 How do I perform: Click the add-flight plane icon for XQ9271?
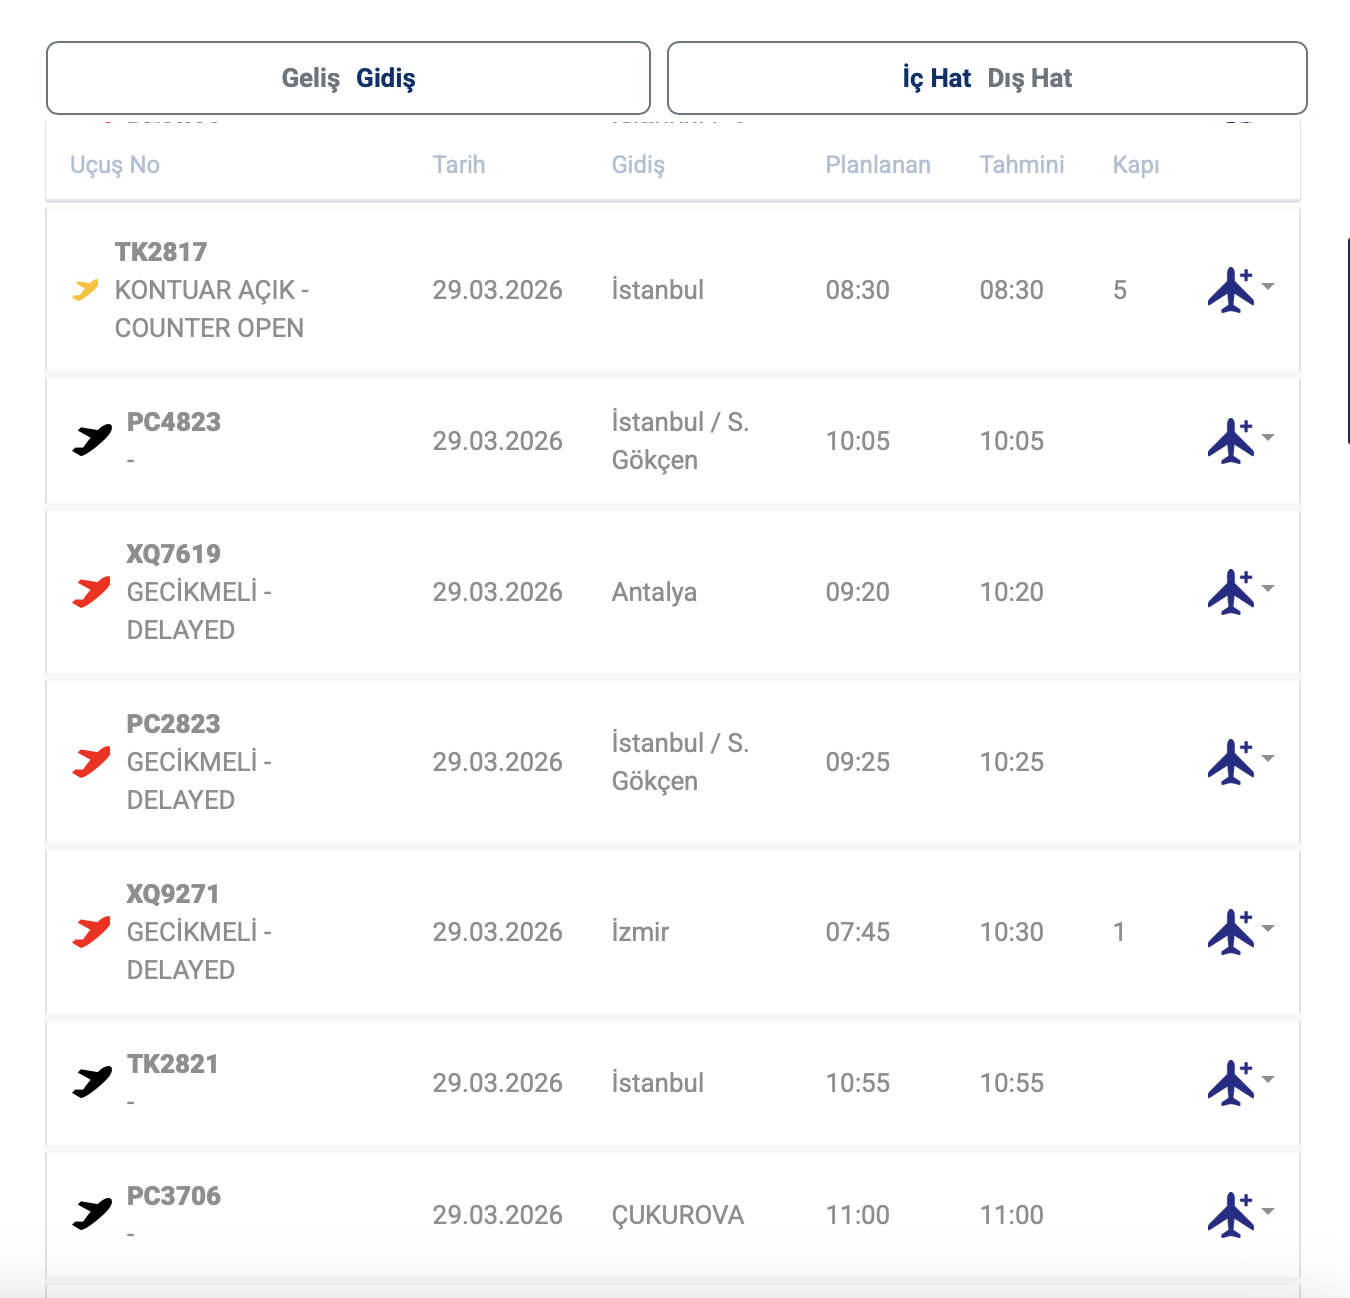click(x=1230, y=932)
